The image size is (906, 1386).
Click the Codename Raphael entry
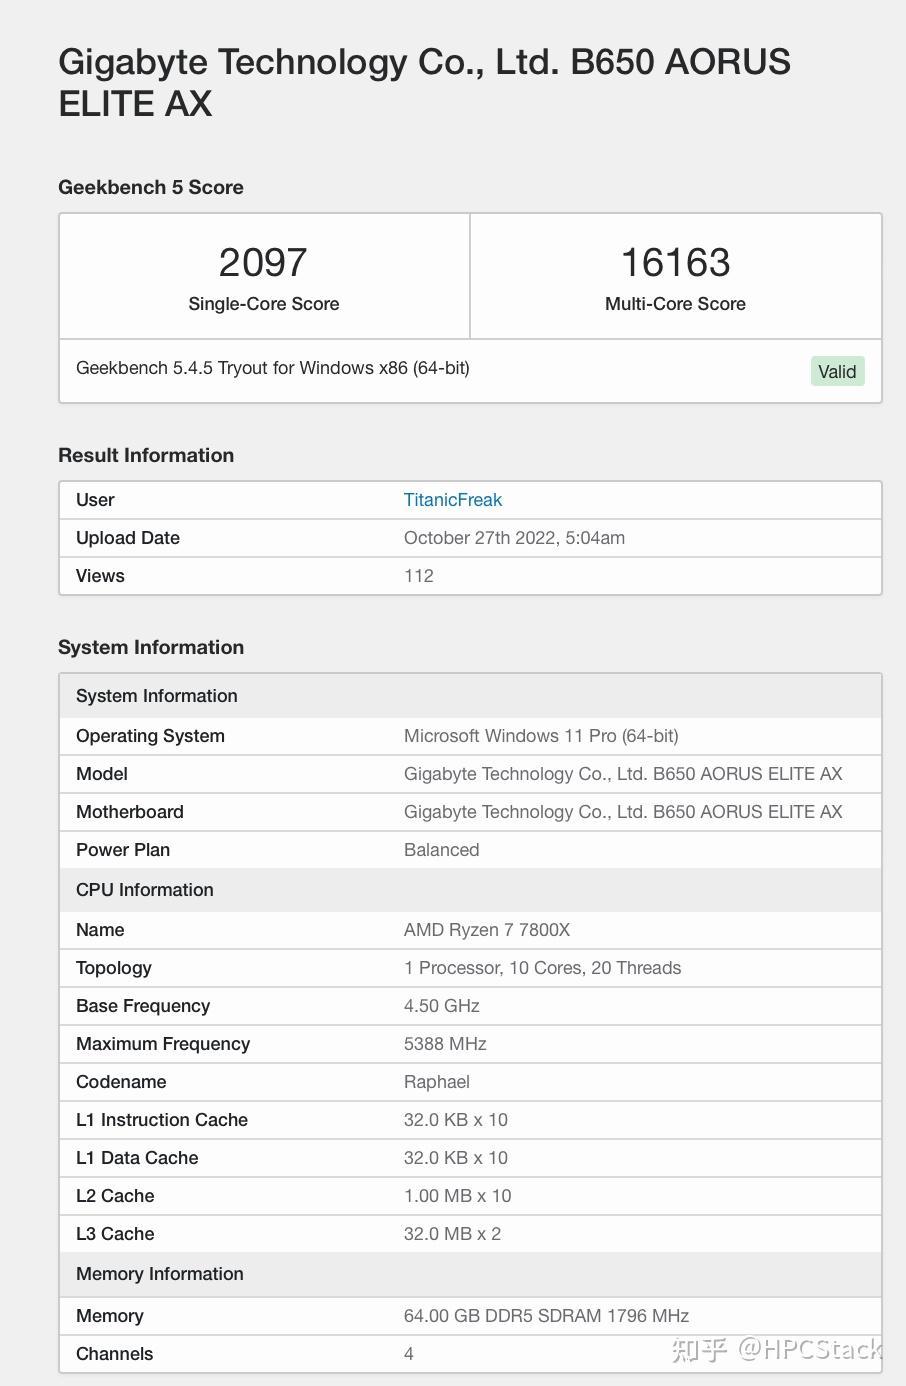436,1082
